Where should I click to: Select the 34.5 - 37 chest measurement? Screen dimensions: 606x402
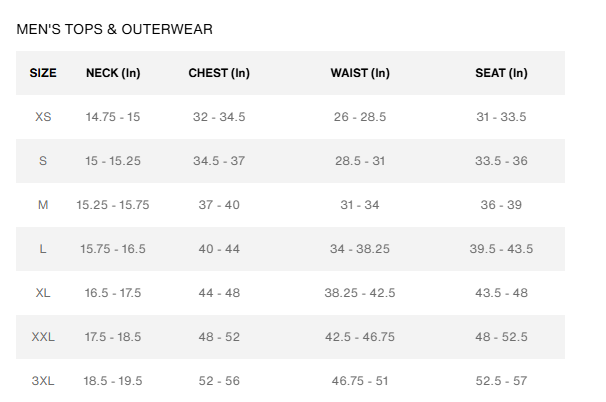tap(219, 161)
